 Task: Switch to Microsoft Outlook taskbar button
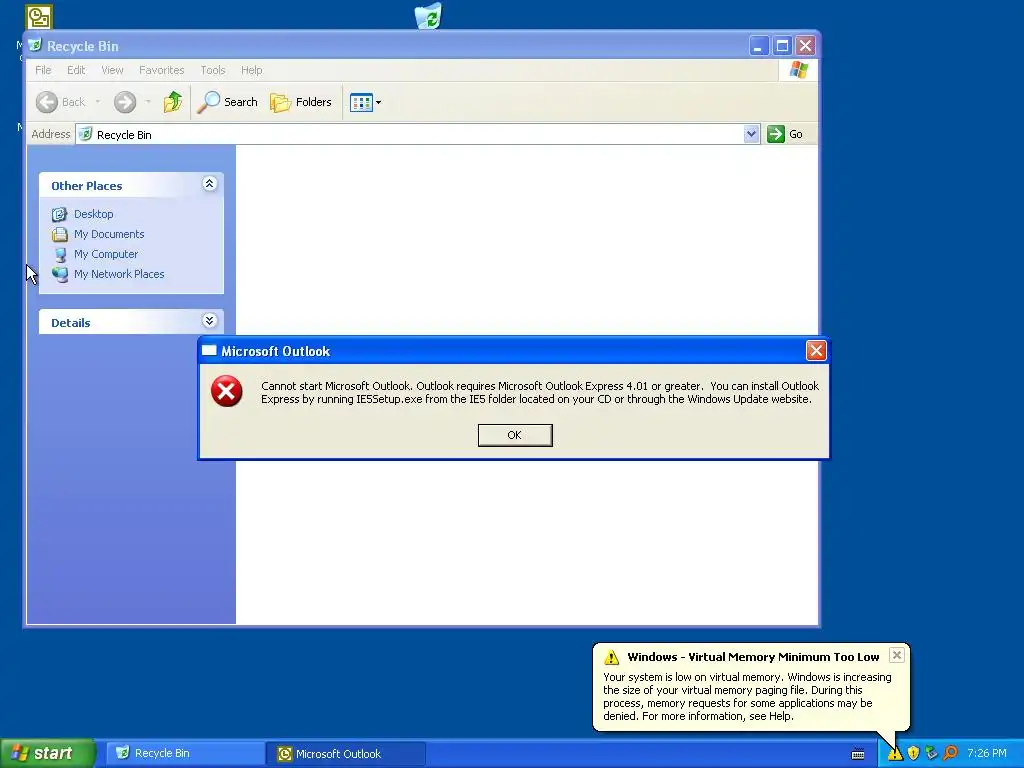click(x=346, y=754)
